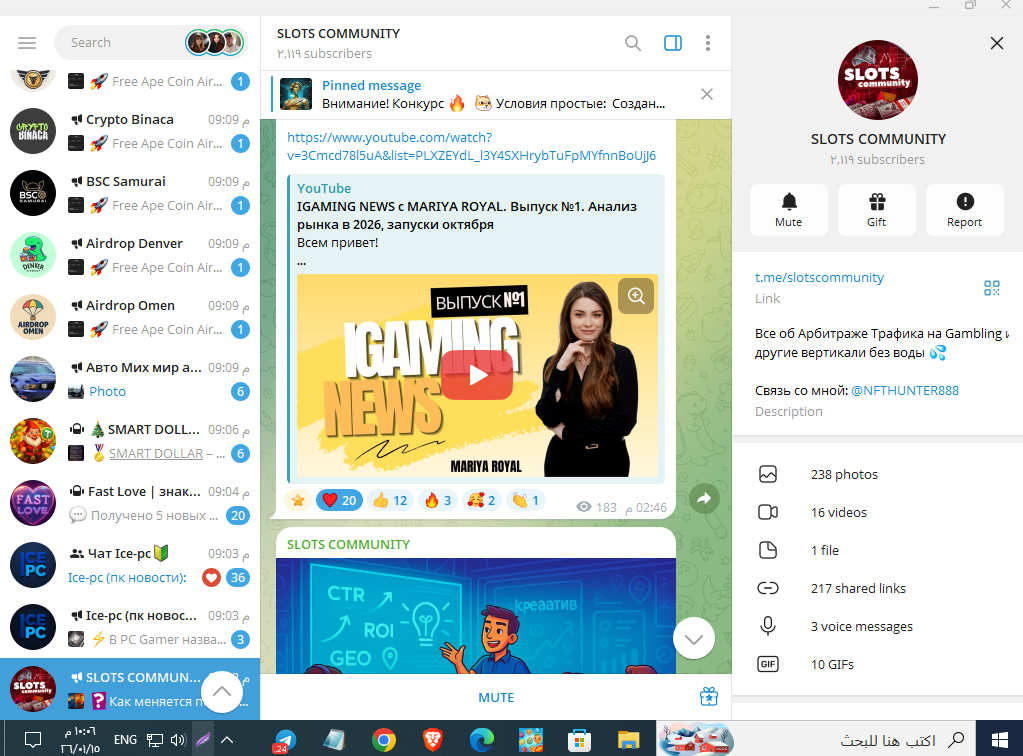This screenshot has width=1023, height=756.
Task: Toggle the channel info side panel
Action: point(673,43)
